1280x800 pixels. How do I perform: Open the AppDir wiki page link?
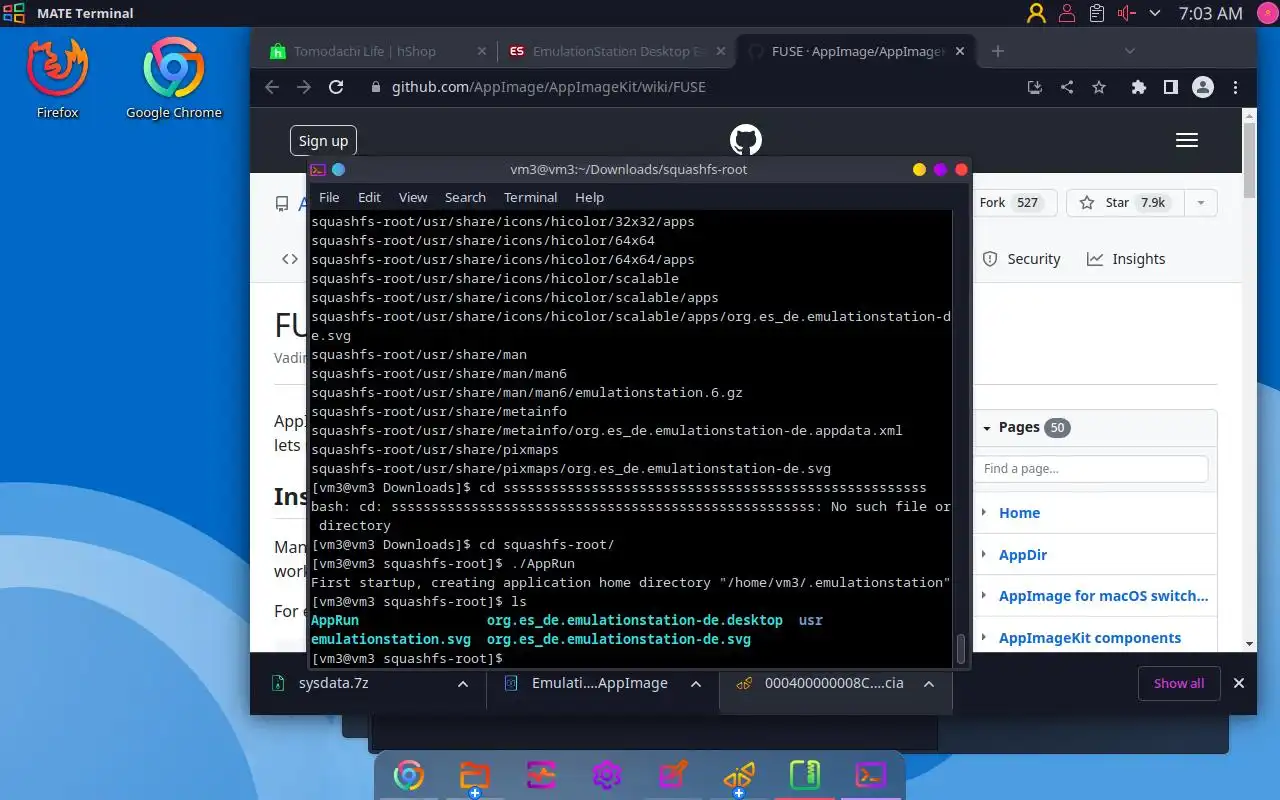1022,555
